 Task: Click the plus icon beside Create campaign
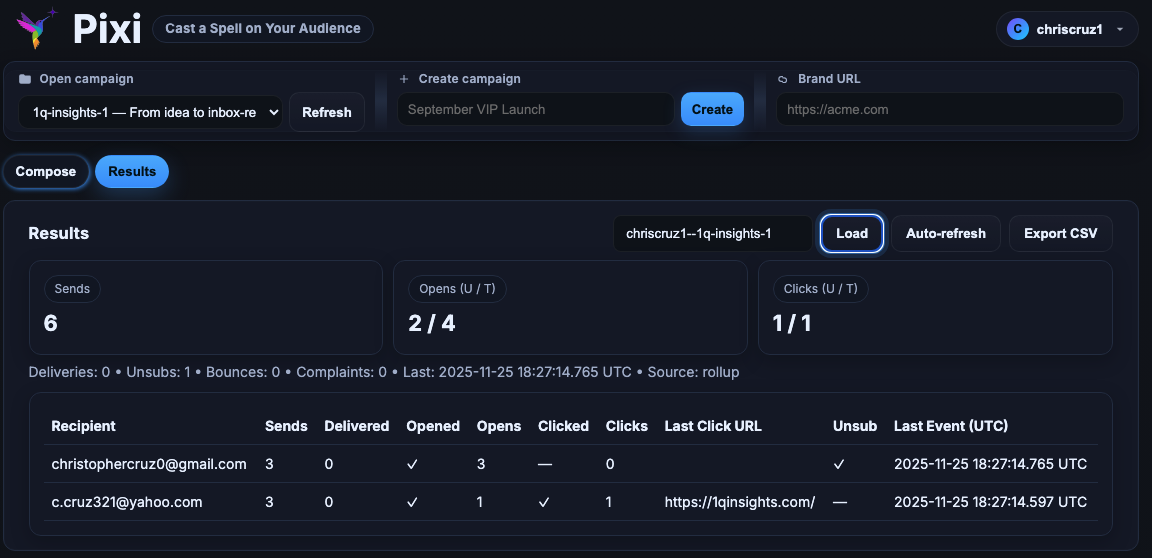[404, 79]
